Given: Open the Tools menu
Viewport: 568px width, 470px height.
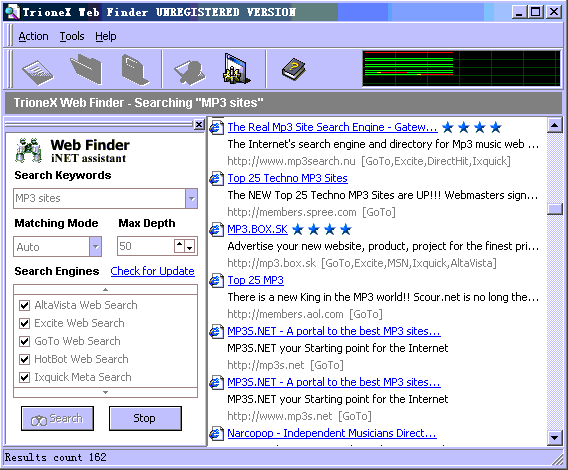Looking at the screenshot, I should point(72,36).
